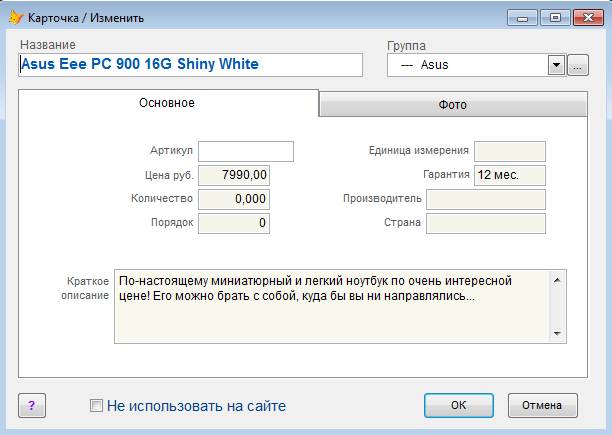Cancel with the Отмена button
Image resolution: width=612 pixels, height=435 pixels.
543,405
